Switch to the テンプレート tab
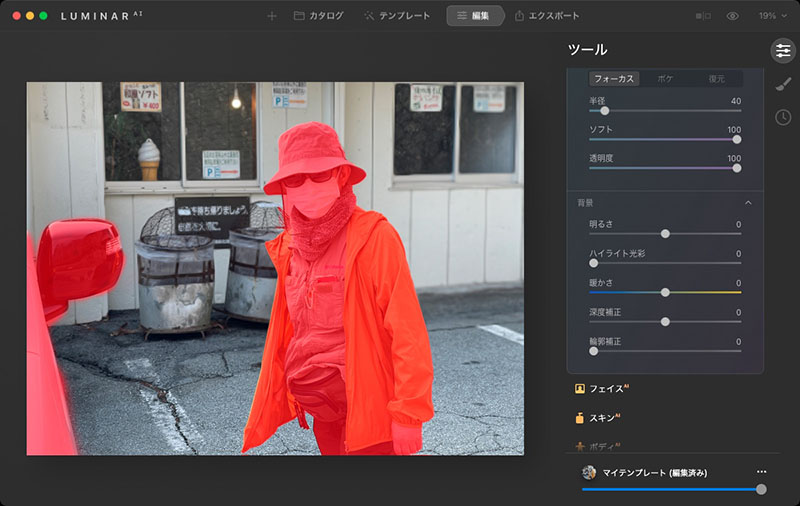The height and width of the screenshot is (506, 800). [x=397, y=16]
